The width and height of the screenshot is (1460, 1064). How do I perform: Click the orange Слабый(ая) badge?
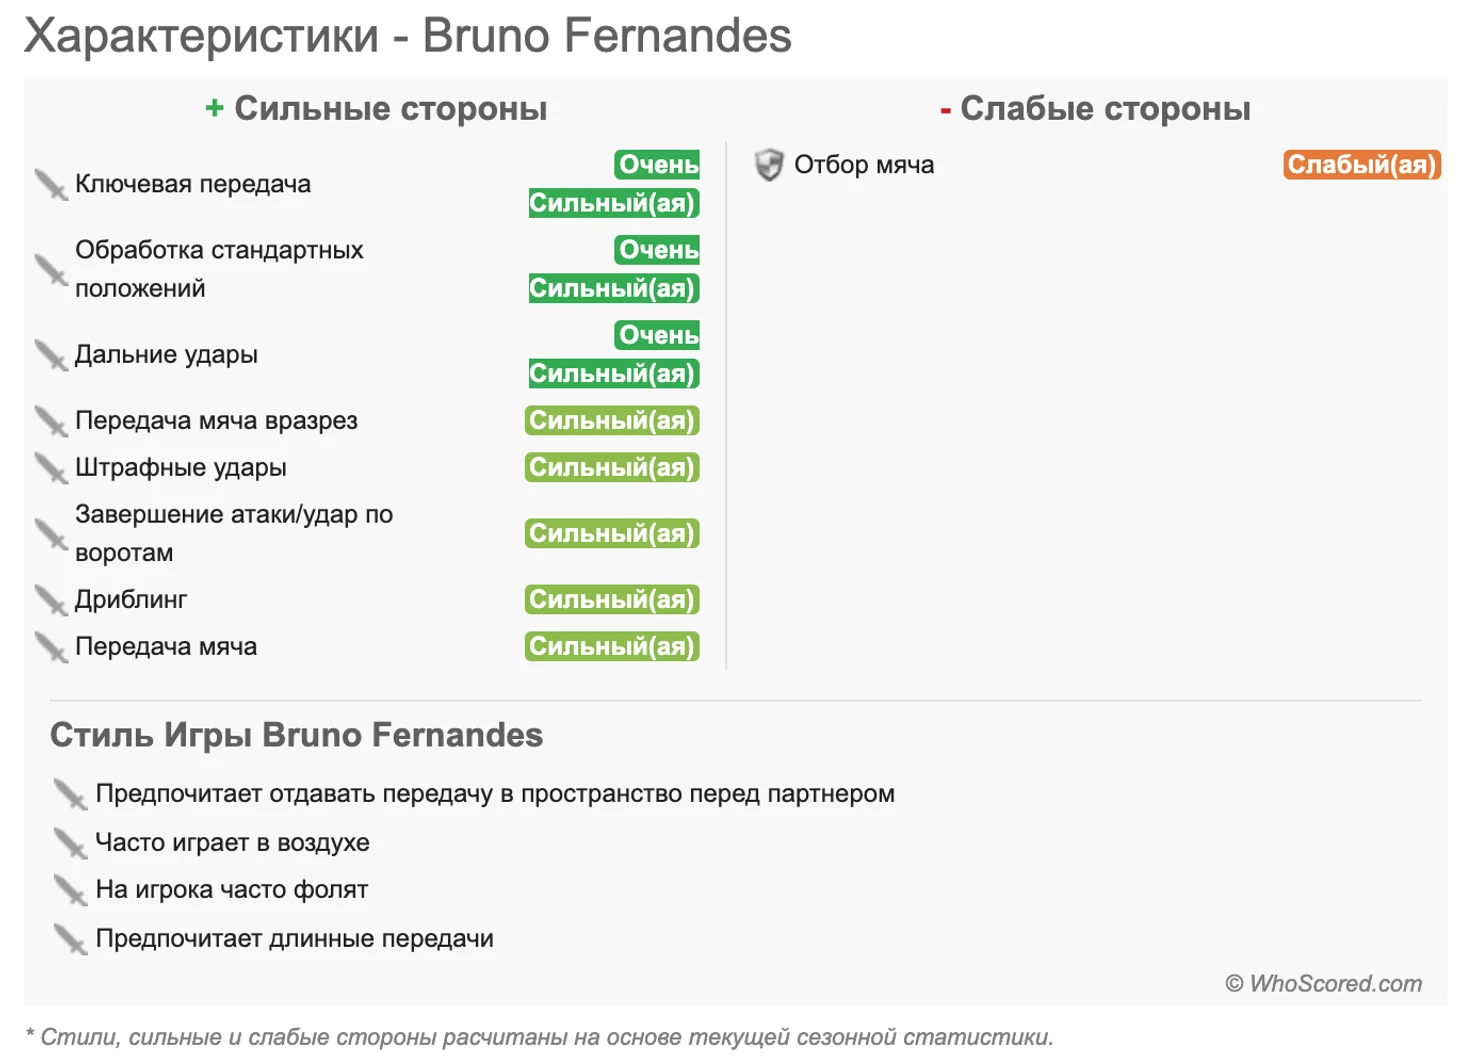click(1362, 165)
